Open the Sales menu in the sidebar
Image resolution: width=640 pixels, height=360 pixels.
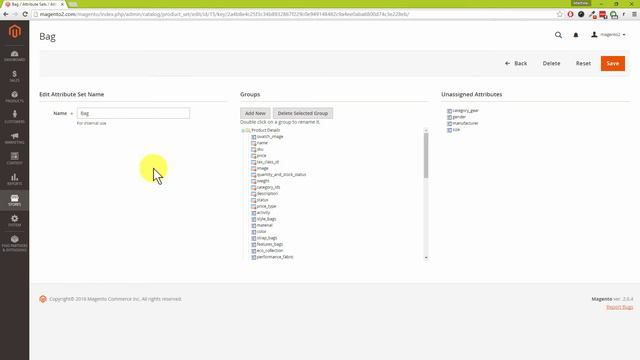click(15, 76)
